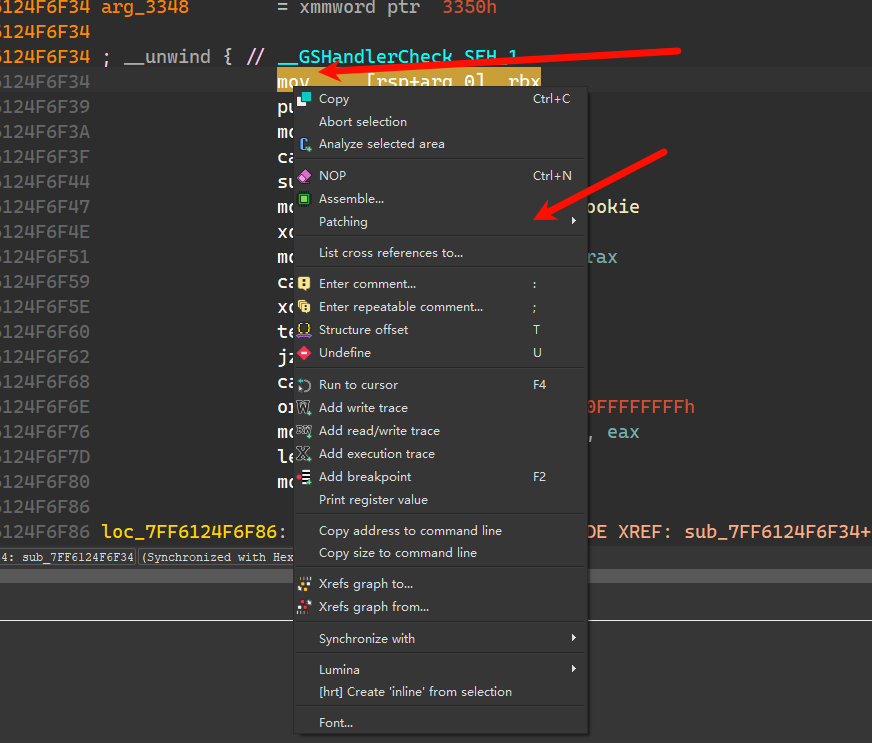This screenshot has height=743, width=872.
Task: Click the Copy icon in context menu
Action: pos(304,99)
